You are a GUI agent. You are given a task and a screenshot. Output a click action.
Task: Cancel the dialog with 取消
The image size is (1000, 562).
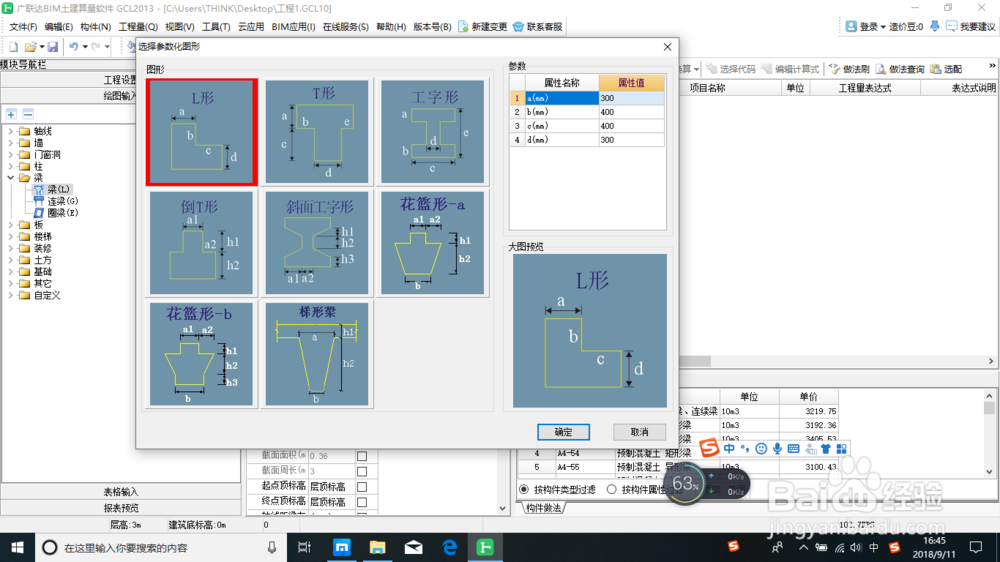(x=639, y=432)
